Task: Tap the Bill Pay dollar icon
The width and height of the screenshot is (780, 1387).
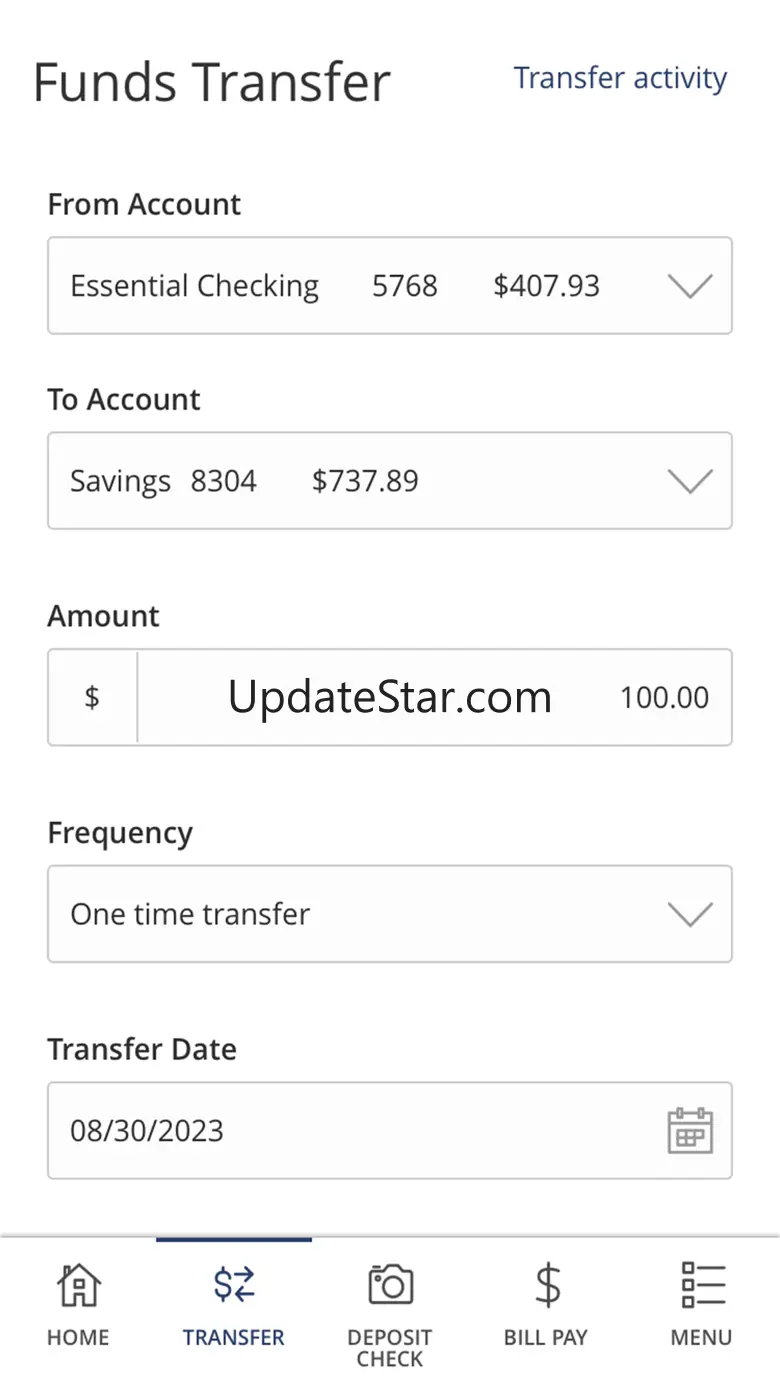Action: 546,1284
